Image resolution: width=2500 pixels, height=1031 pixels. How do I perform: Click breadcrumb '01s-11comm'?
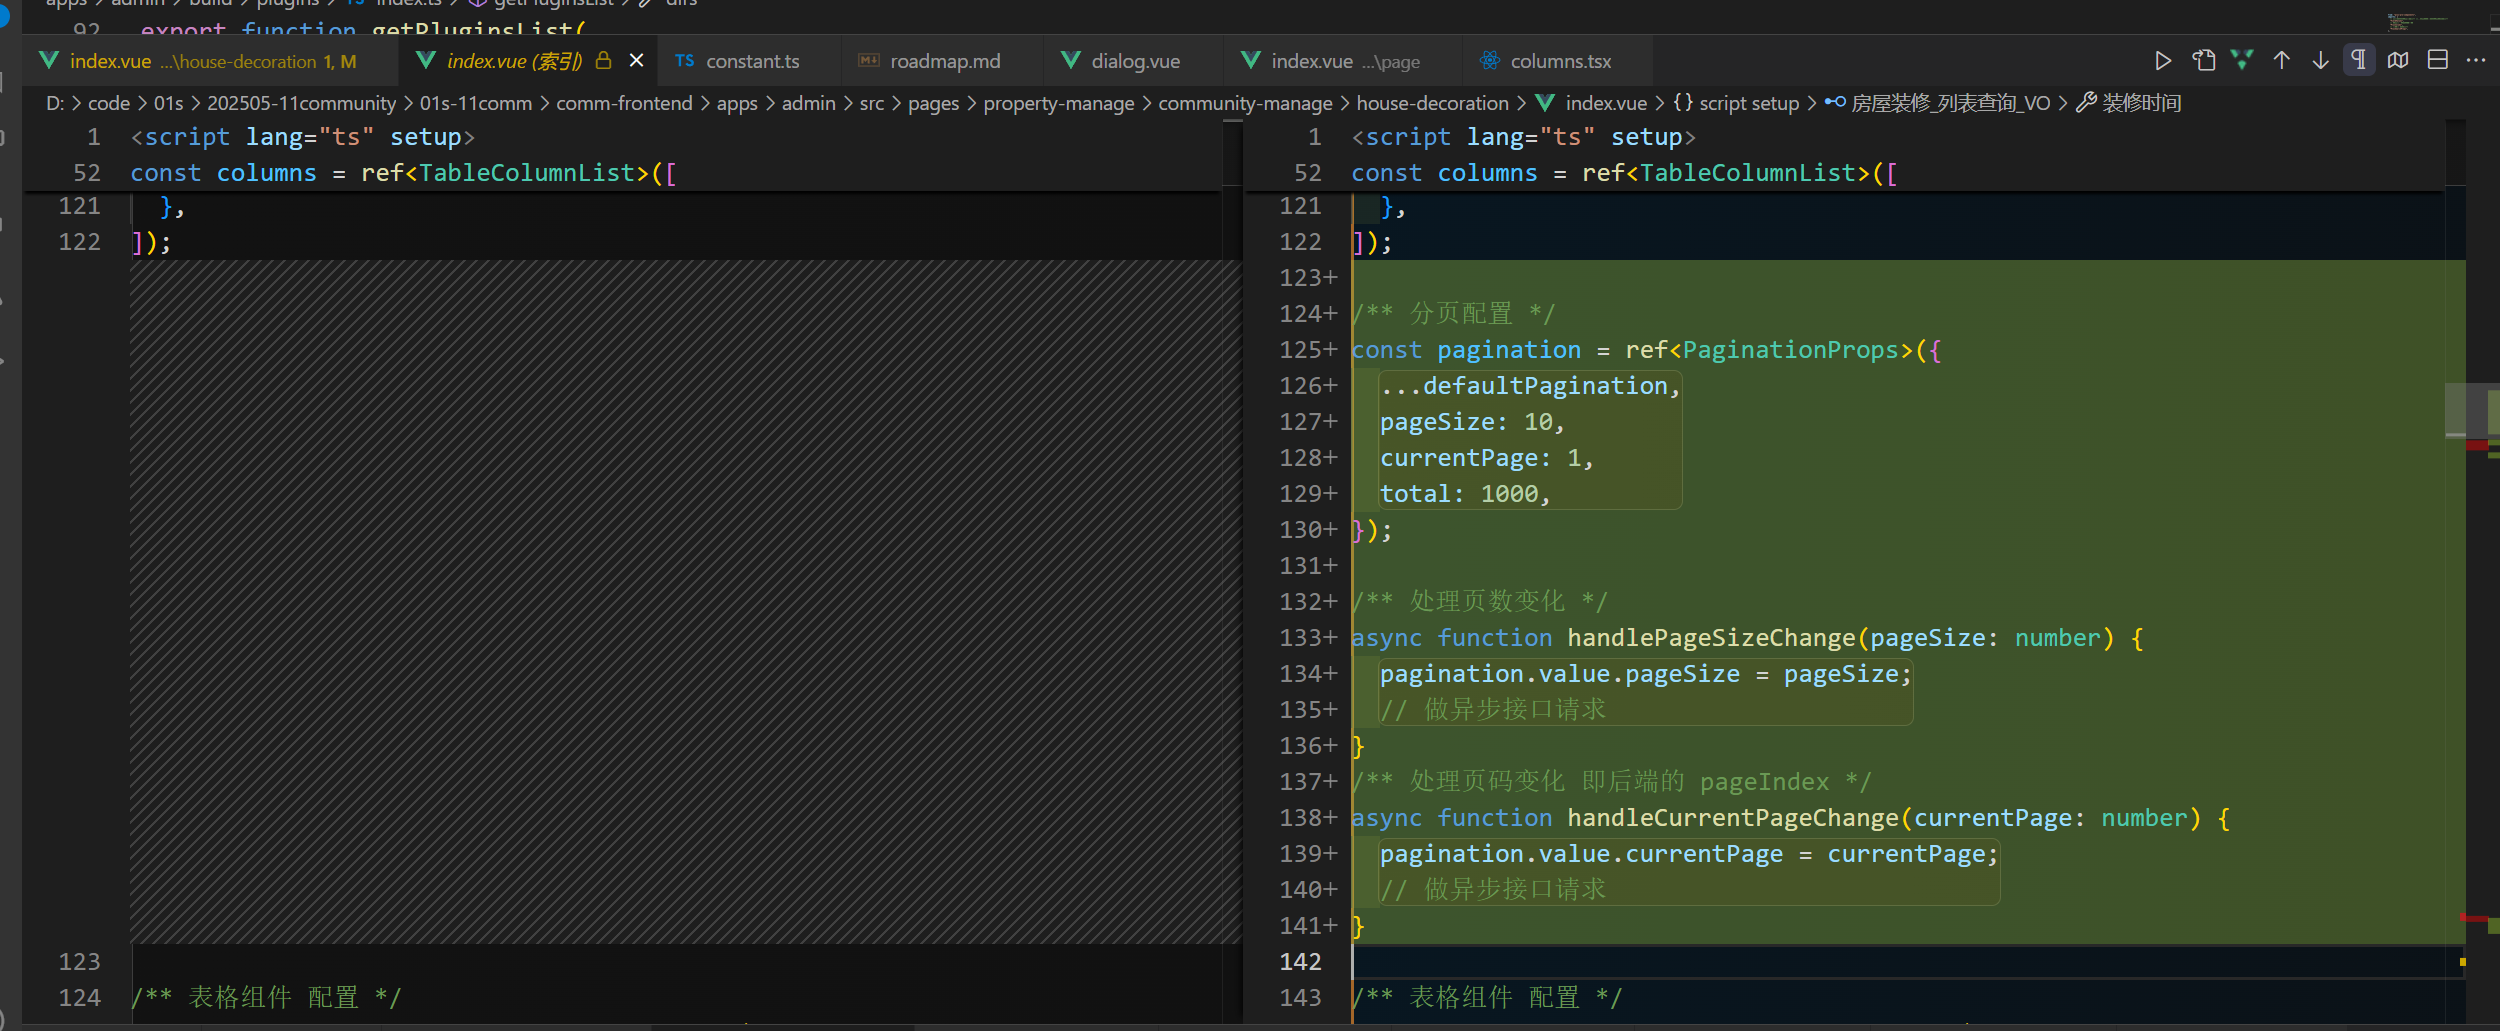[x=476, y=103]
